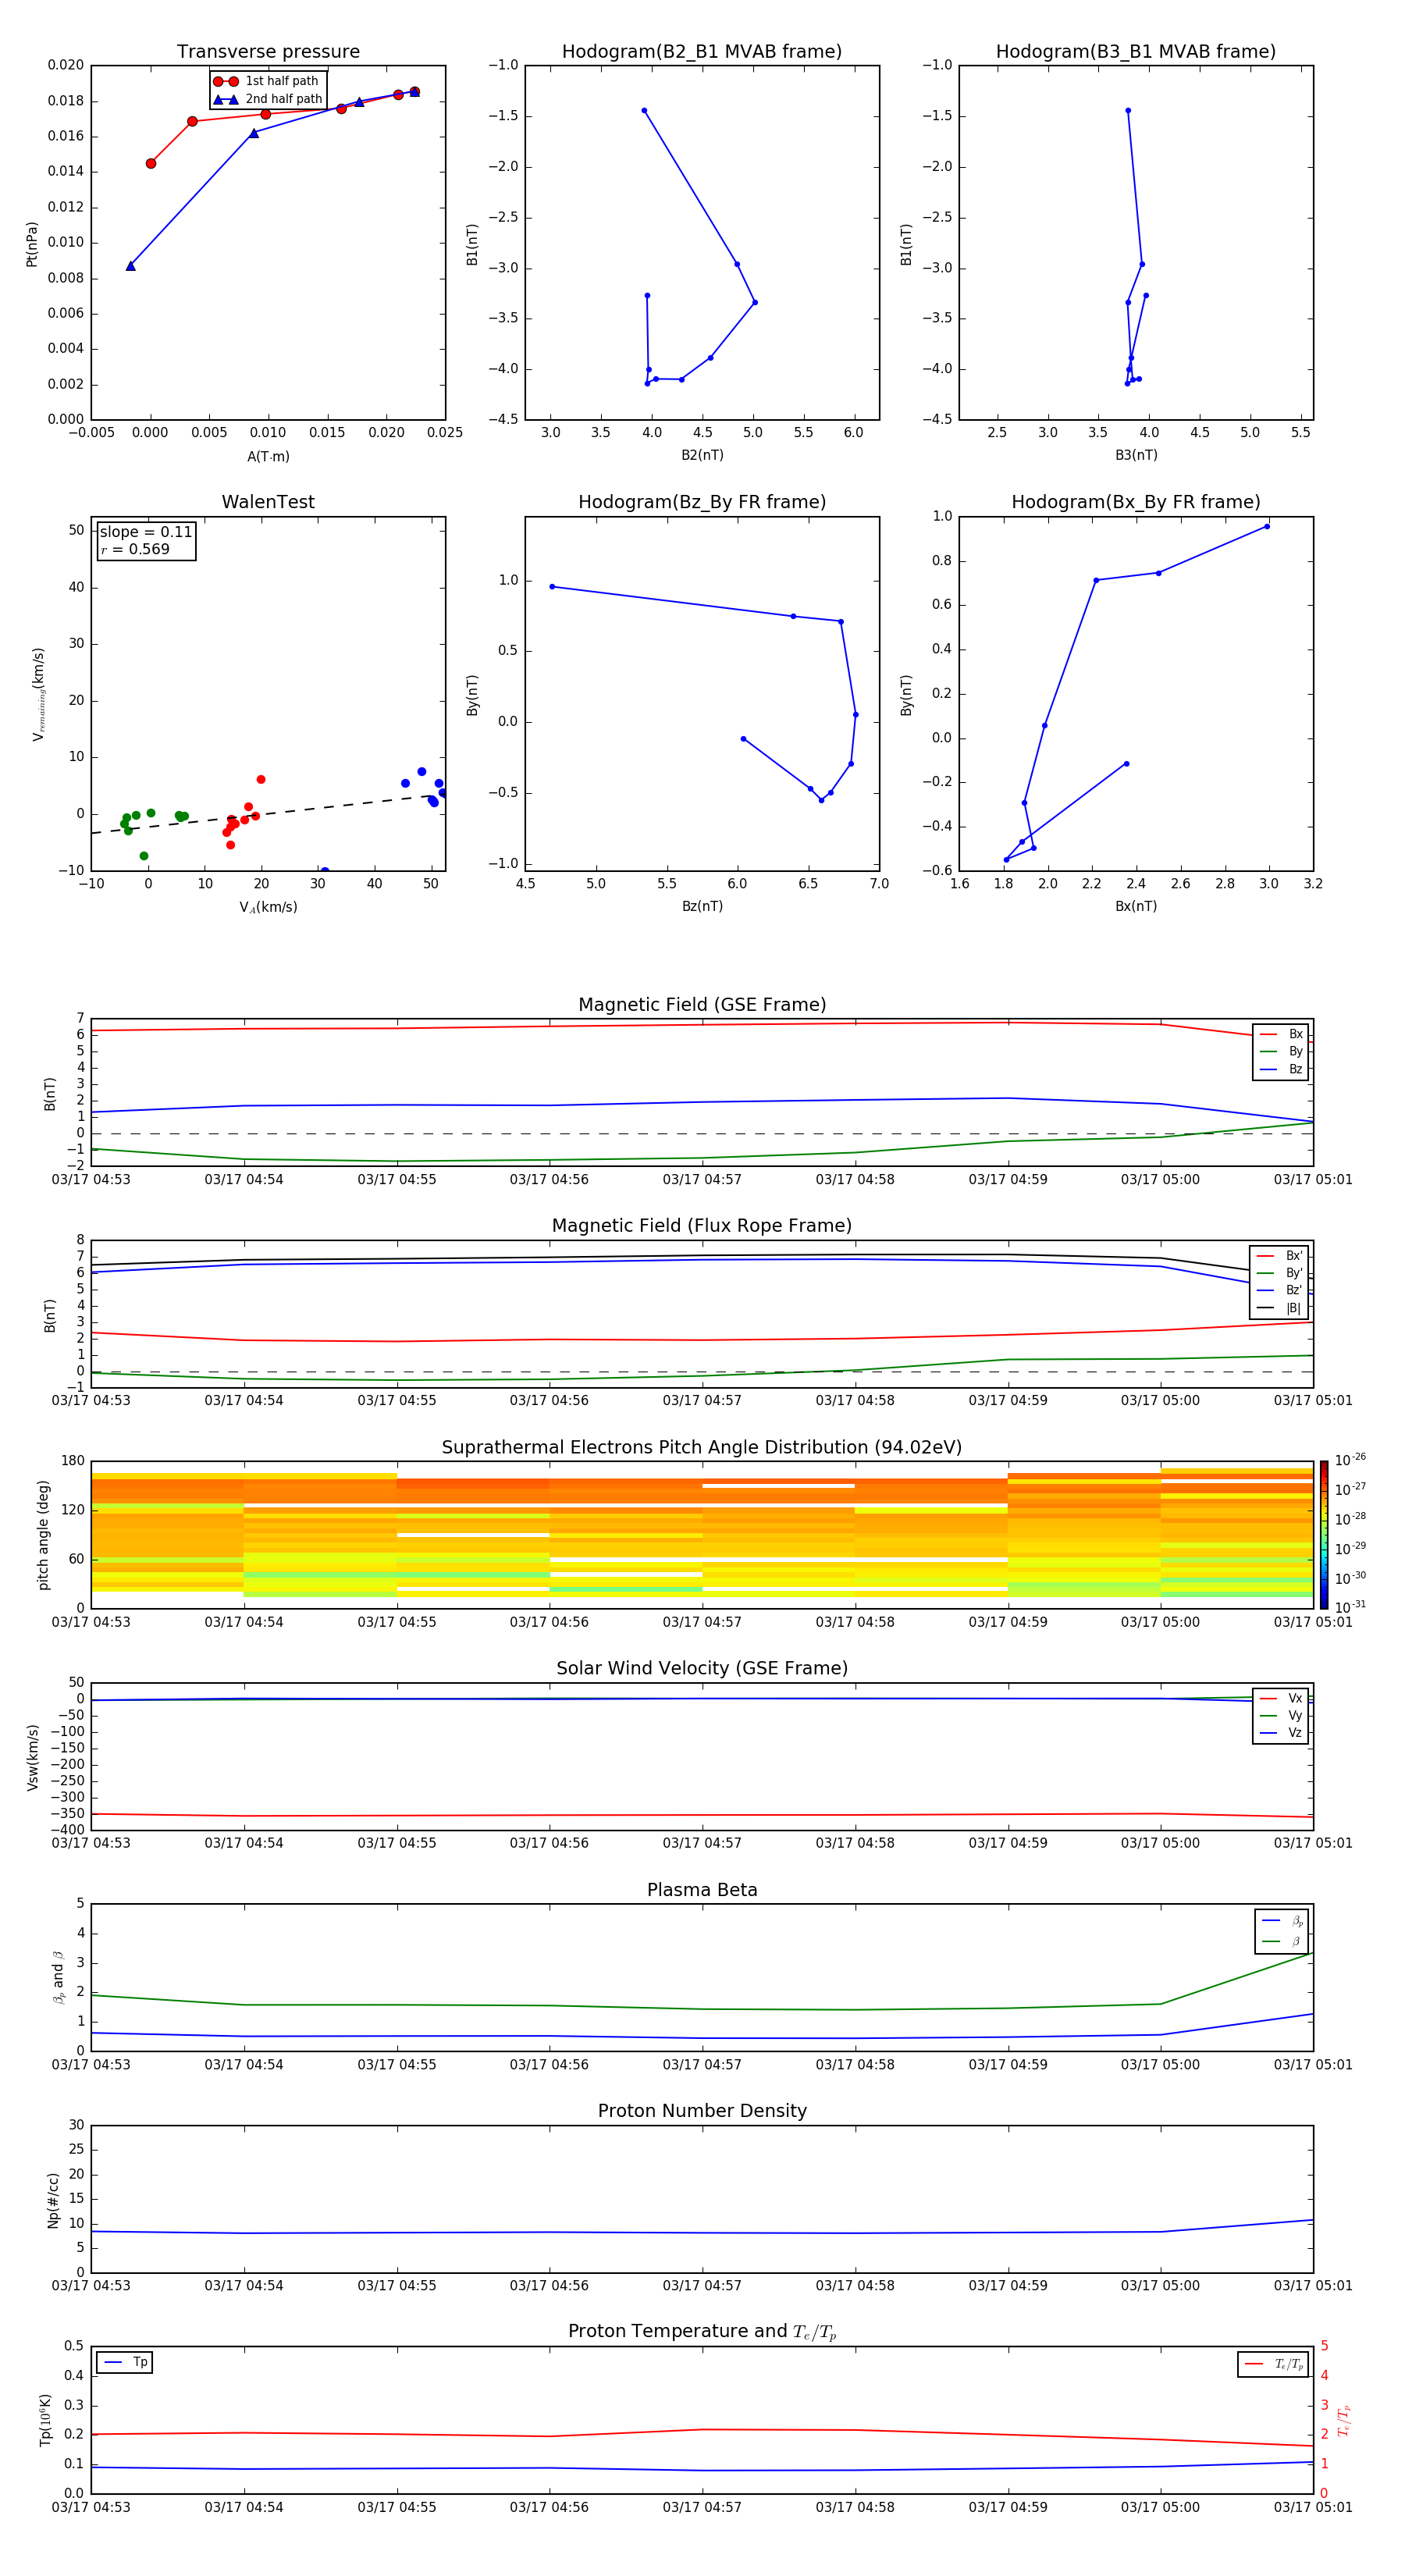Click the 'Np(#/cc)' y-axis label
Viewport: 1405px width, 2576px height.
(52, 2200)
